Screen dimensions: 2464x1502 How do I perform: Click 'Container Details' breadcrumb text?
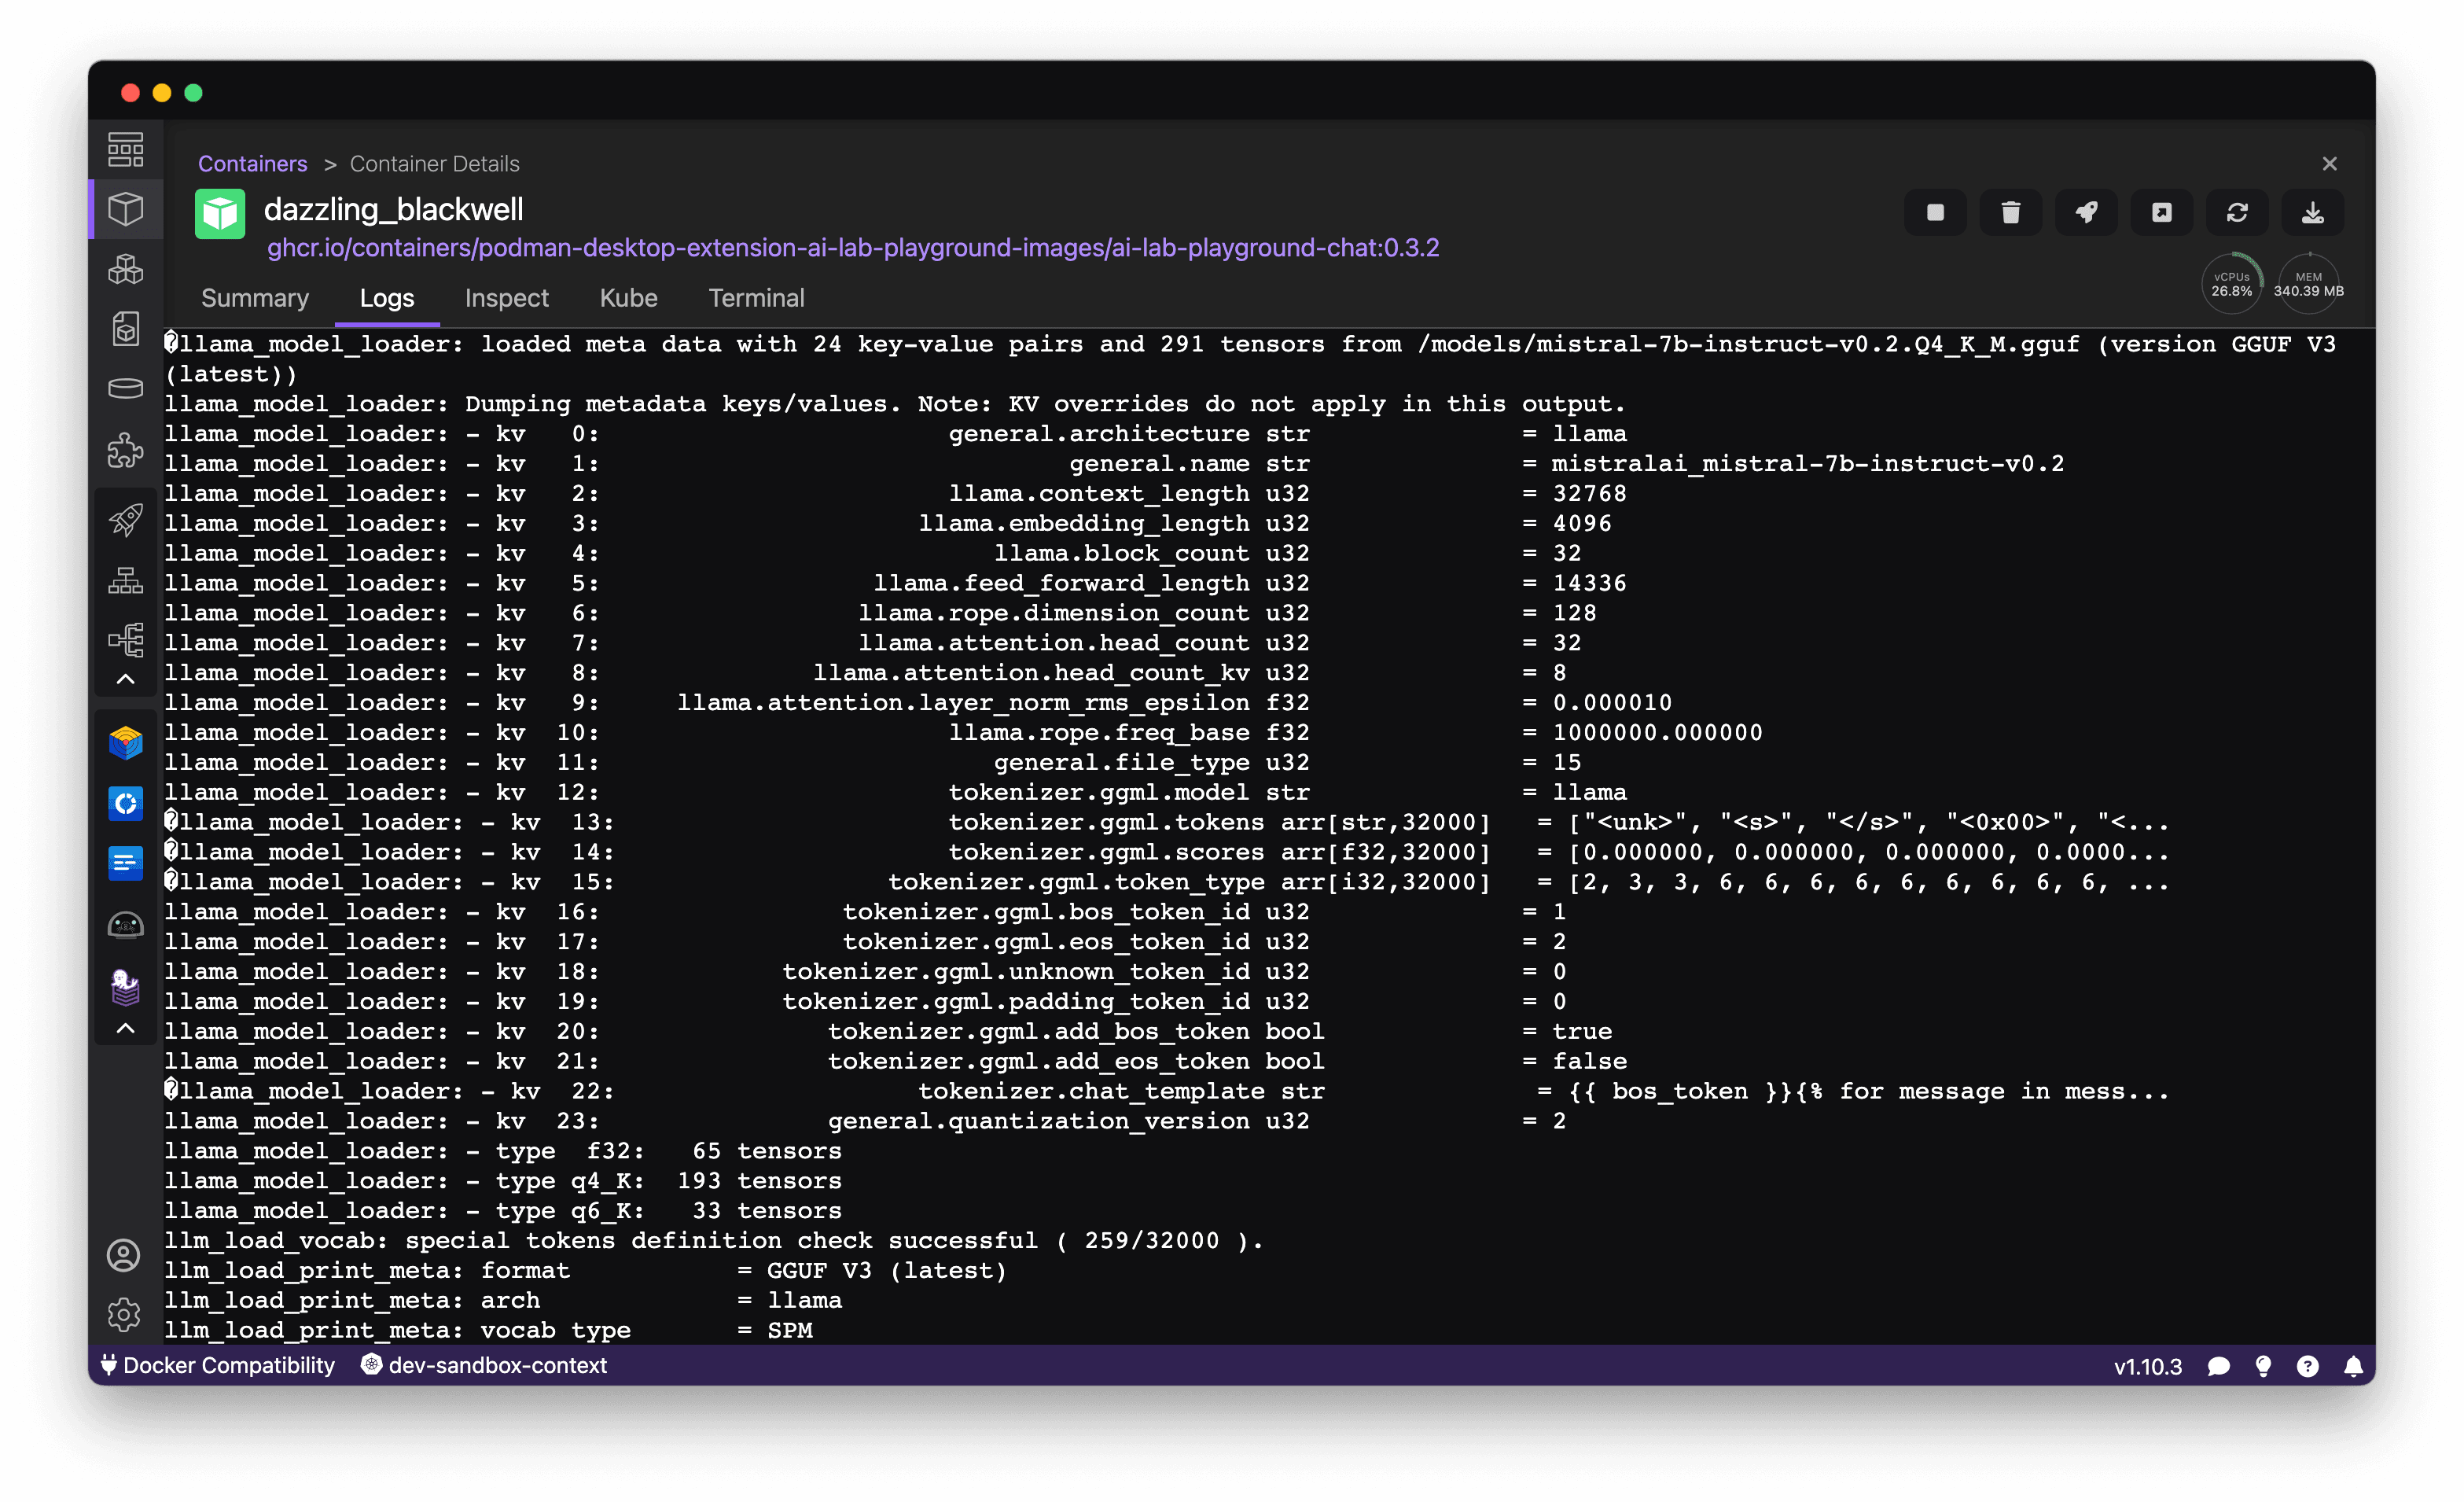click(x=434, y=164)
